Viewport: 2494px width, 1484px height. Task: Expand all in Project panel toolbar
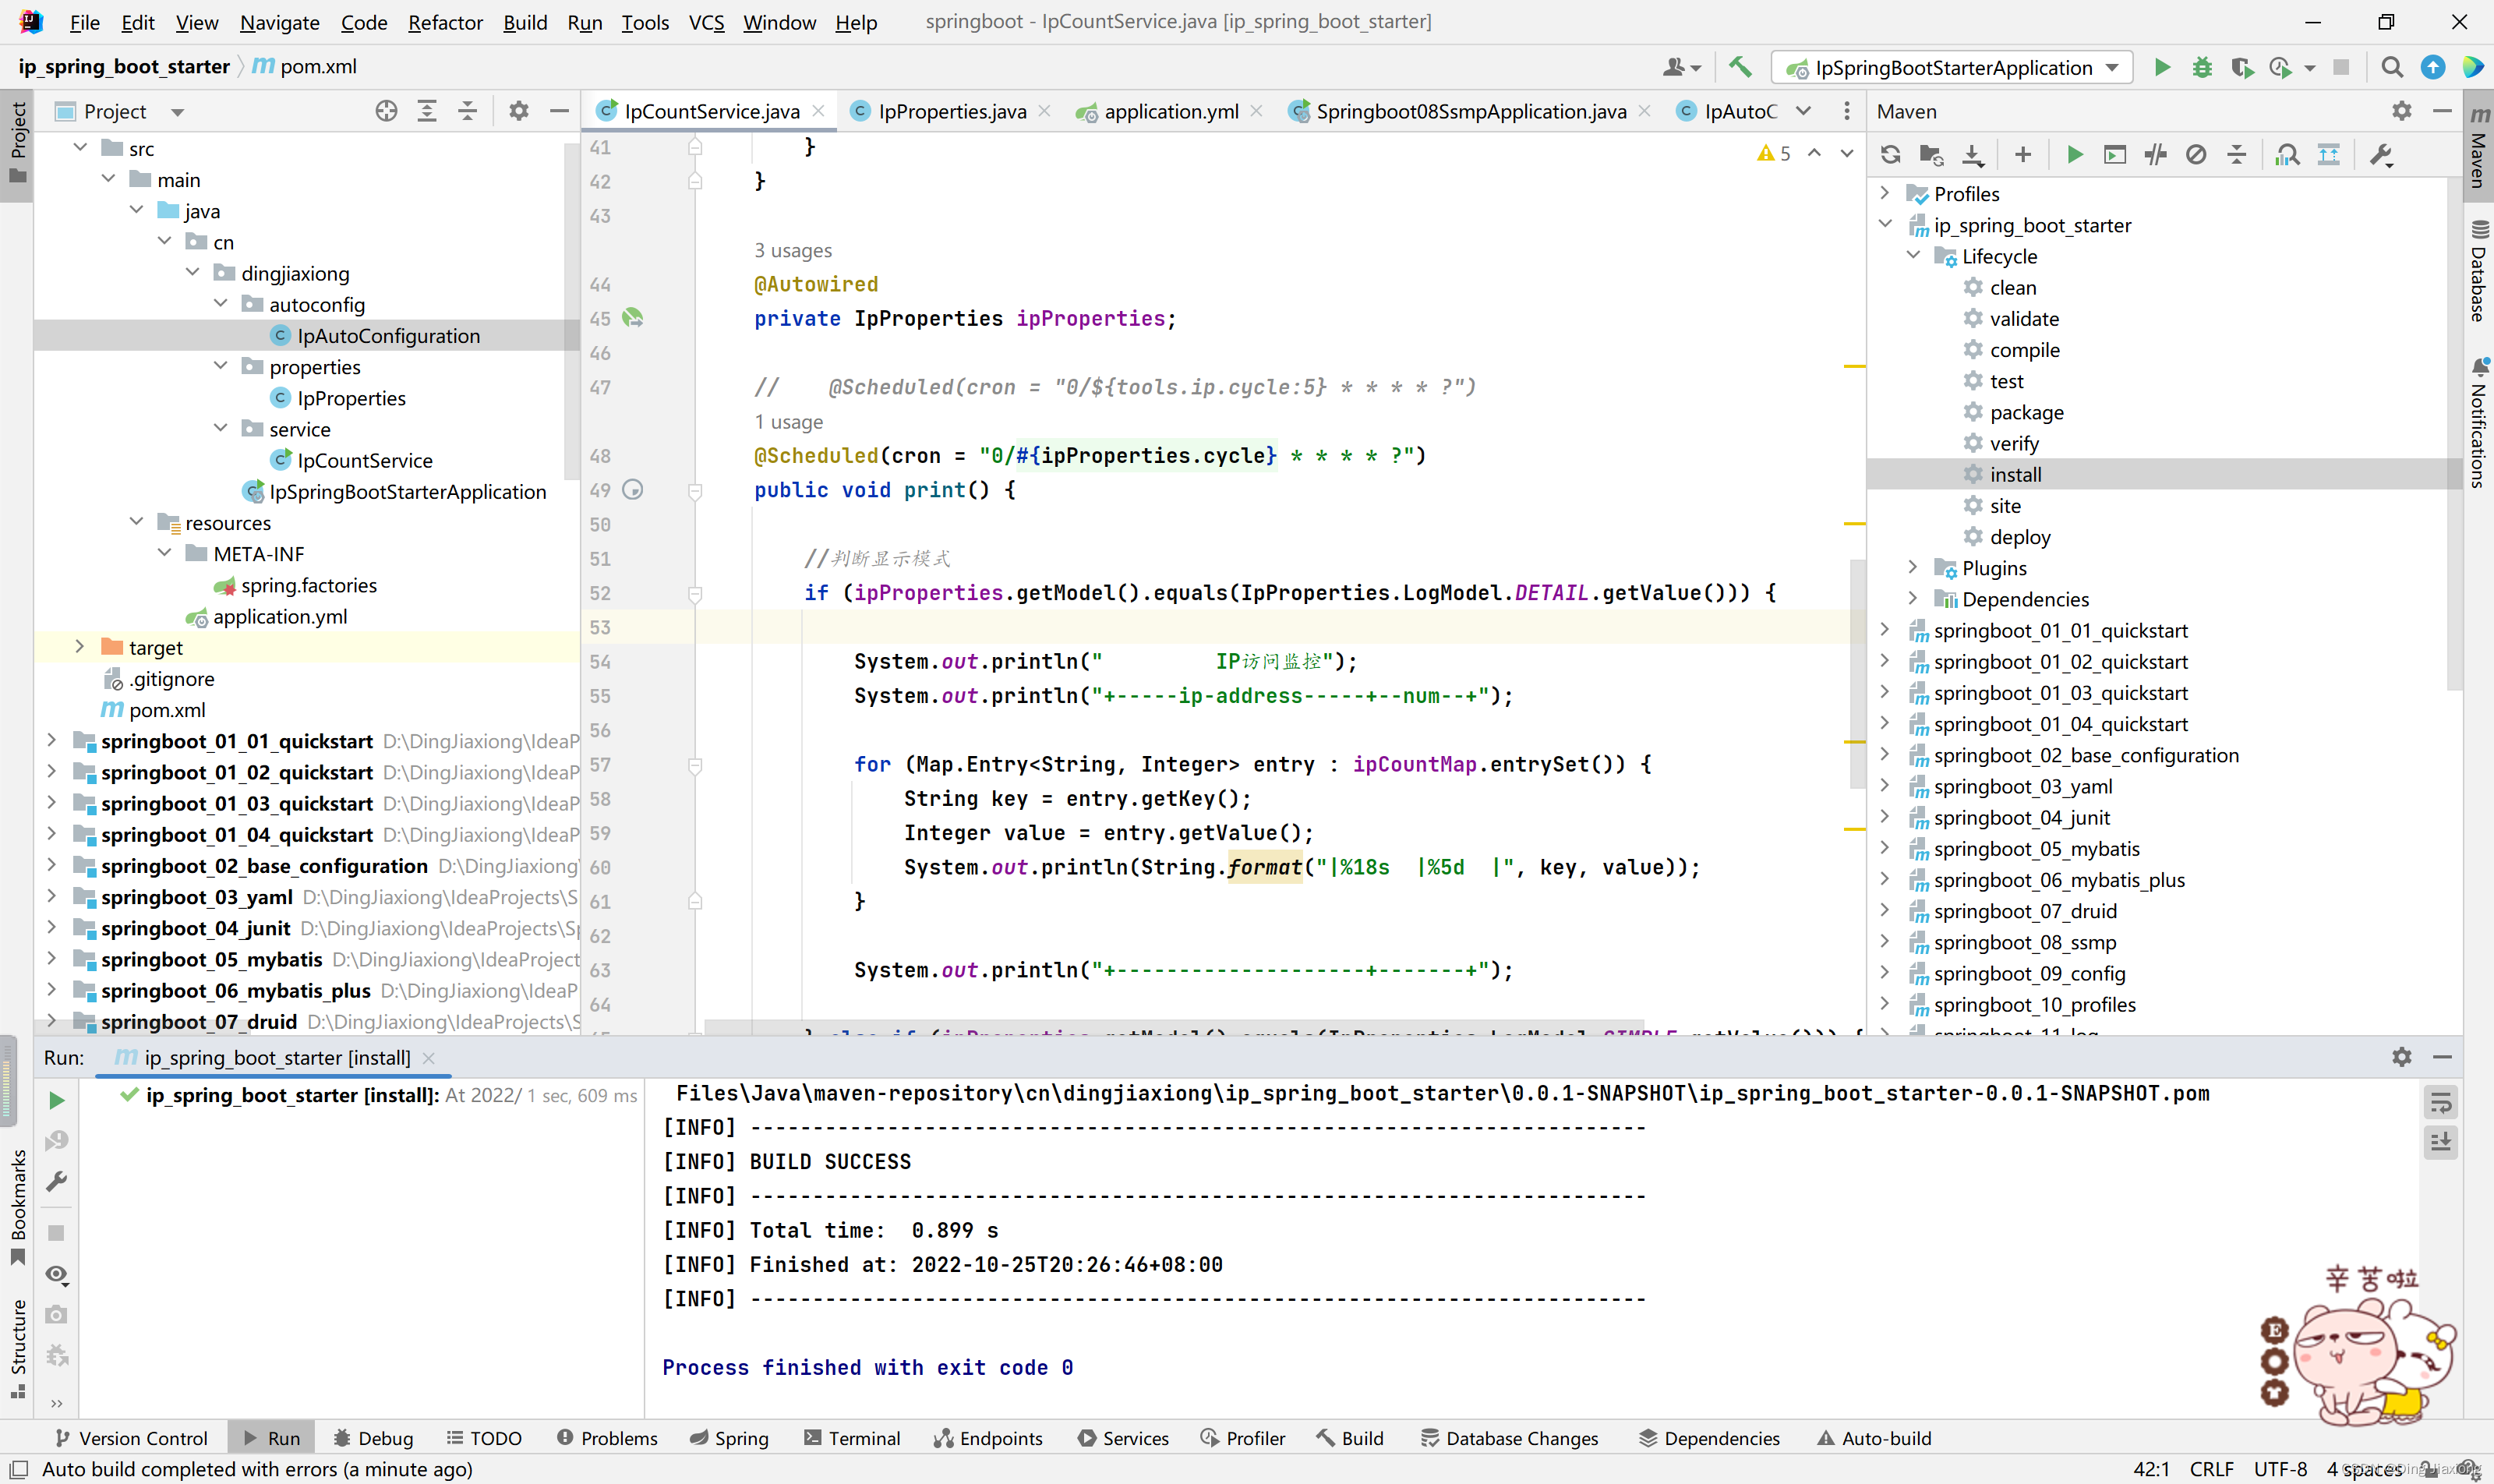[x=427, y=111]
